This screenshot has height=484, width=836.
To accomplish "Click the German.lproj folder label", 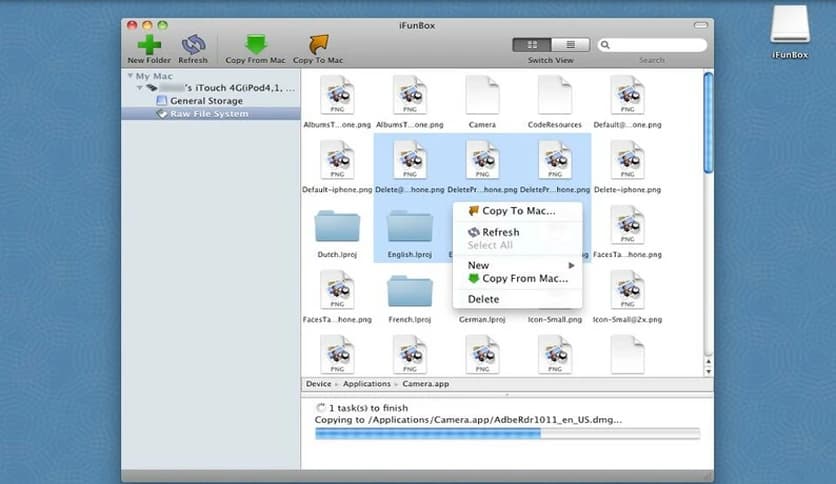I will (x=482, y=320).
